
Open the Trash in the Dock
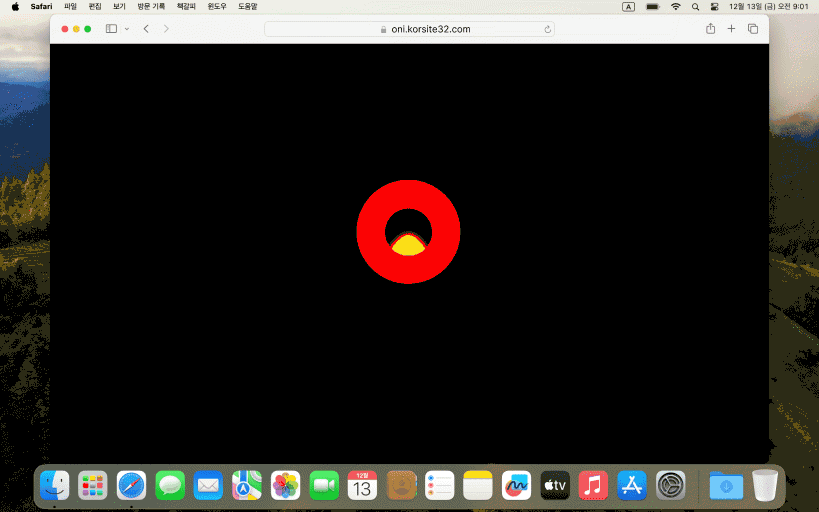click(765, 485)
